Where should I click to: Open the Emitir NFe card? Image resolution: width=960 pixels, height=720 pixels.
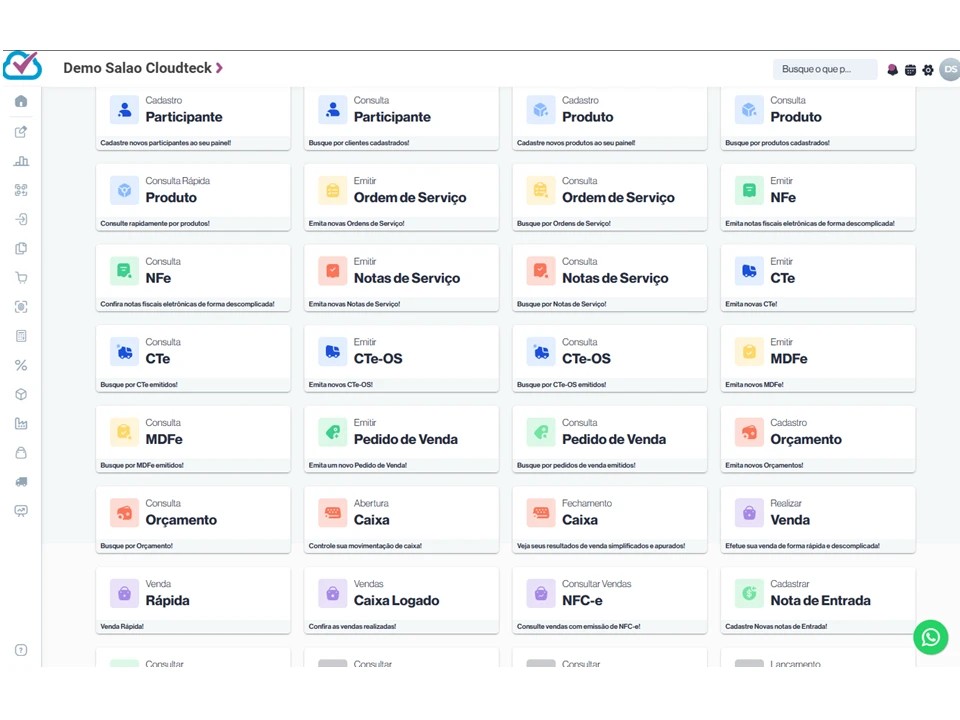pos(817,198)
